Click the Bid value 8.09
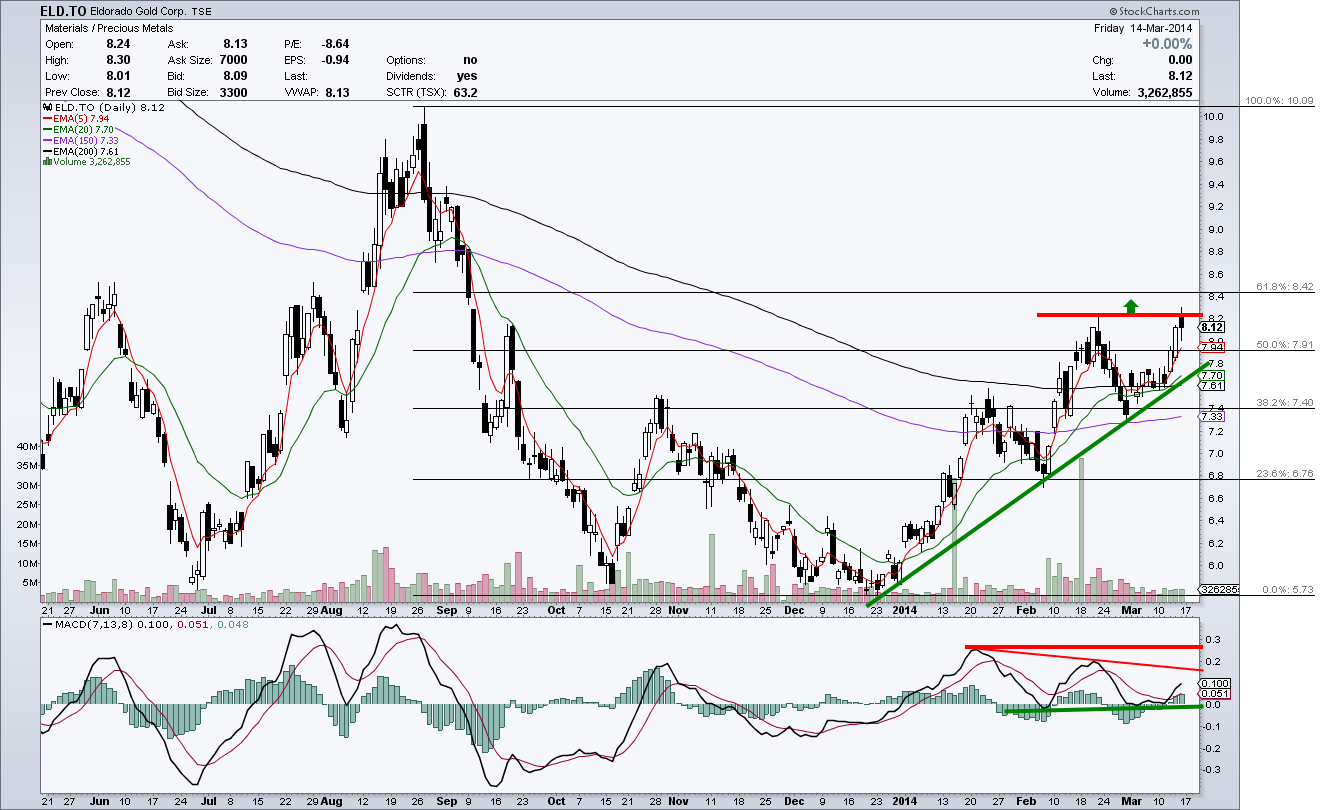 point(237,76)
